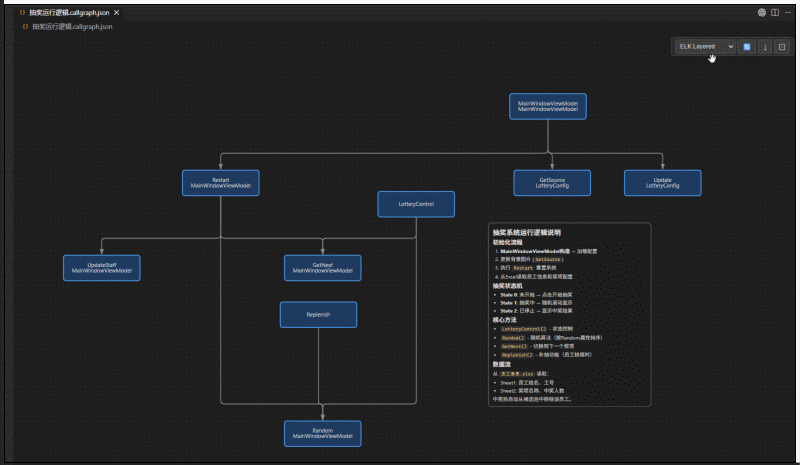Click the blue refresh layout icon

pos(747,47)
